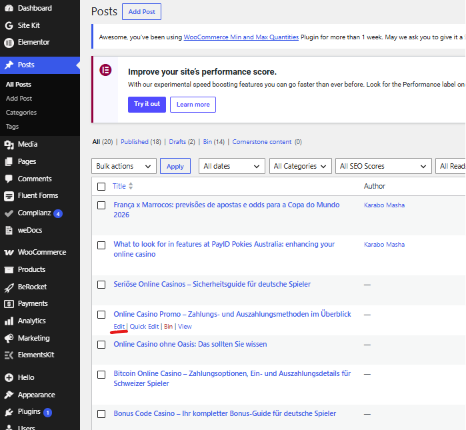The height and width of the screenshot is (430, 466).
Task: Click the Learn more button
Action: click(193, 105)
